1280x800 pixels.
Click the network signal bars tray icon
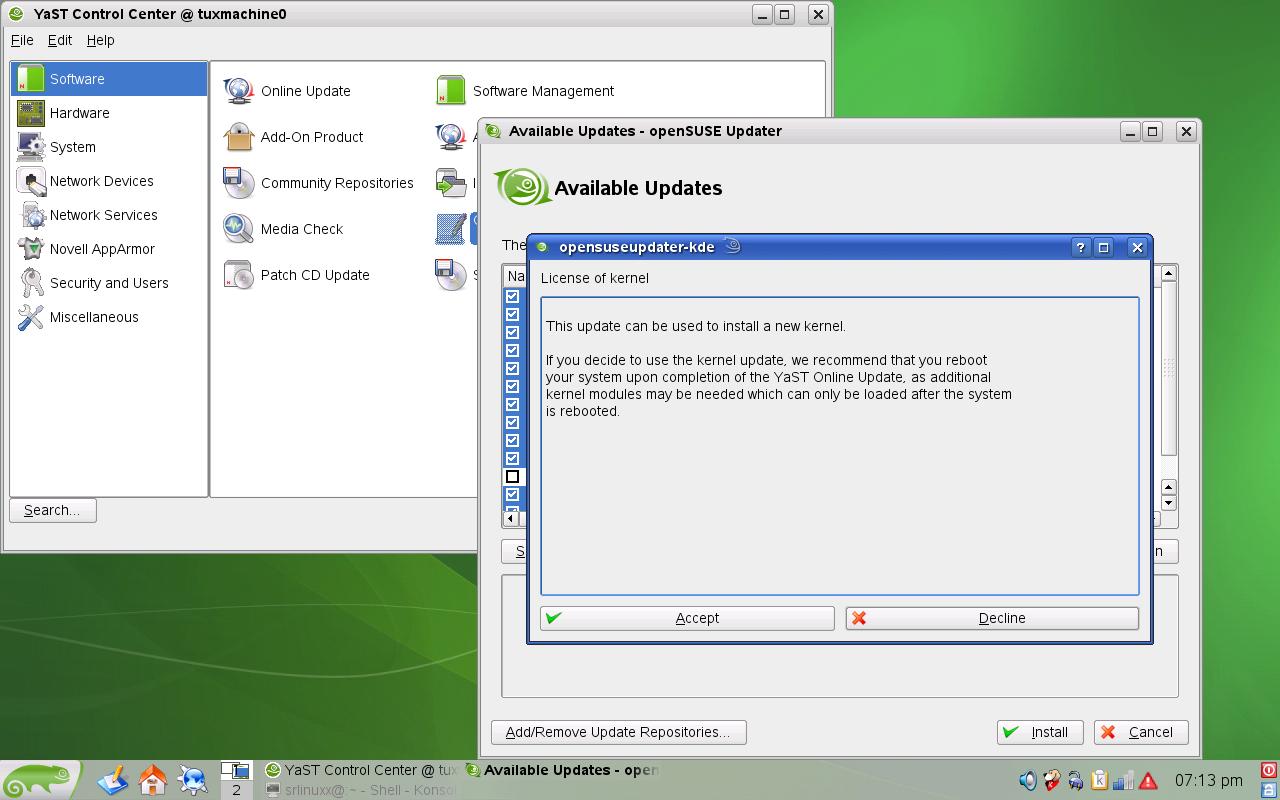tap(1123, 780)
